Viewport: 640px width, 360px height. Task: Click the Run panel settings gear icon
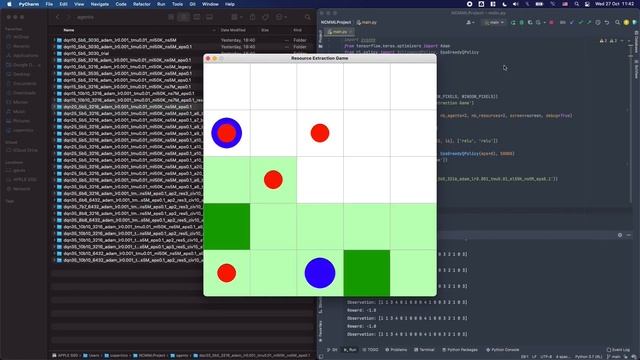pyautogui.click(x=620, y=235)
